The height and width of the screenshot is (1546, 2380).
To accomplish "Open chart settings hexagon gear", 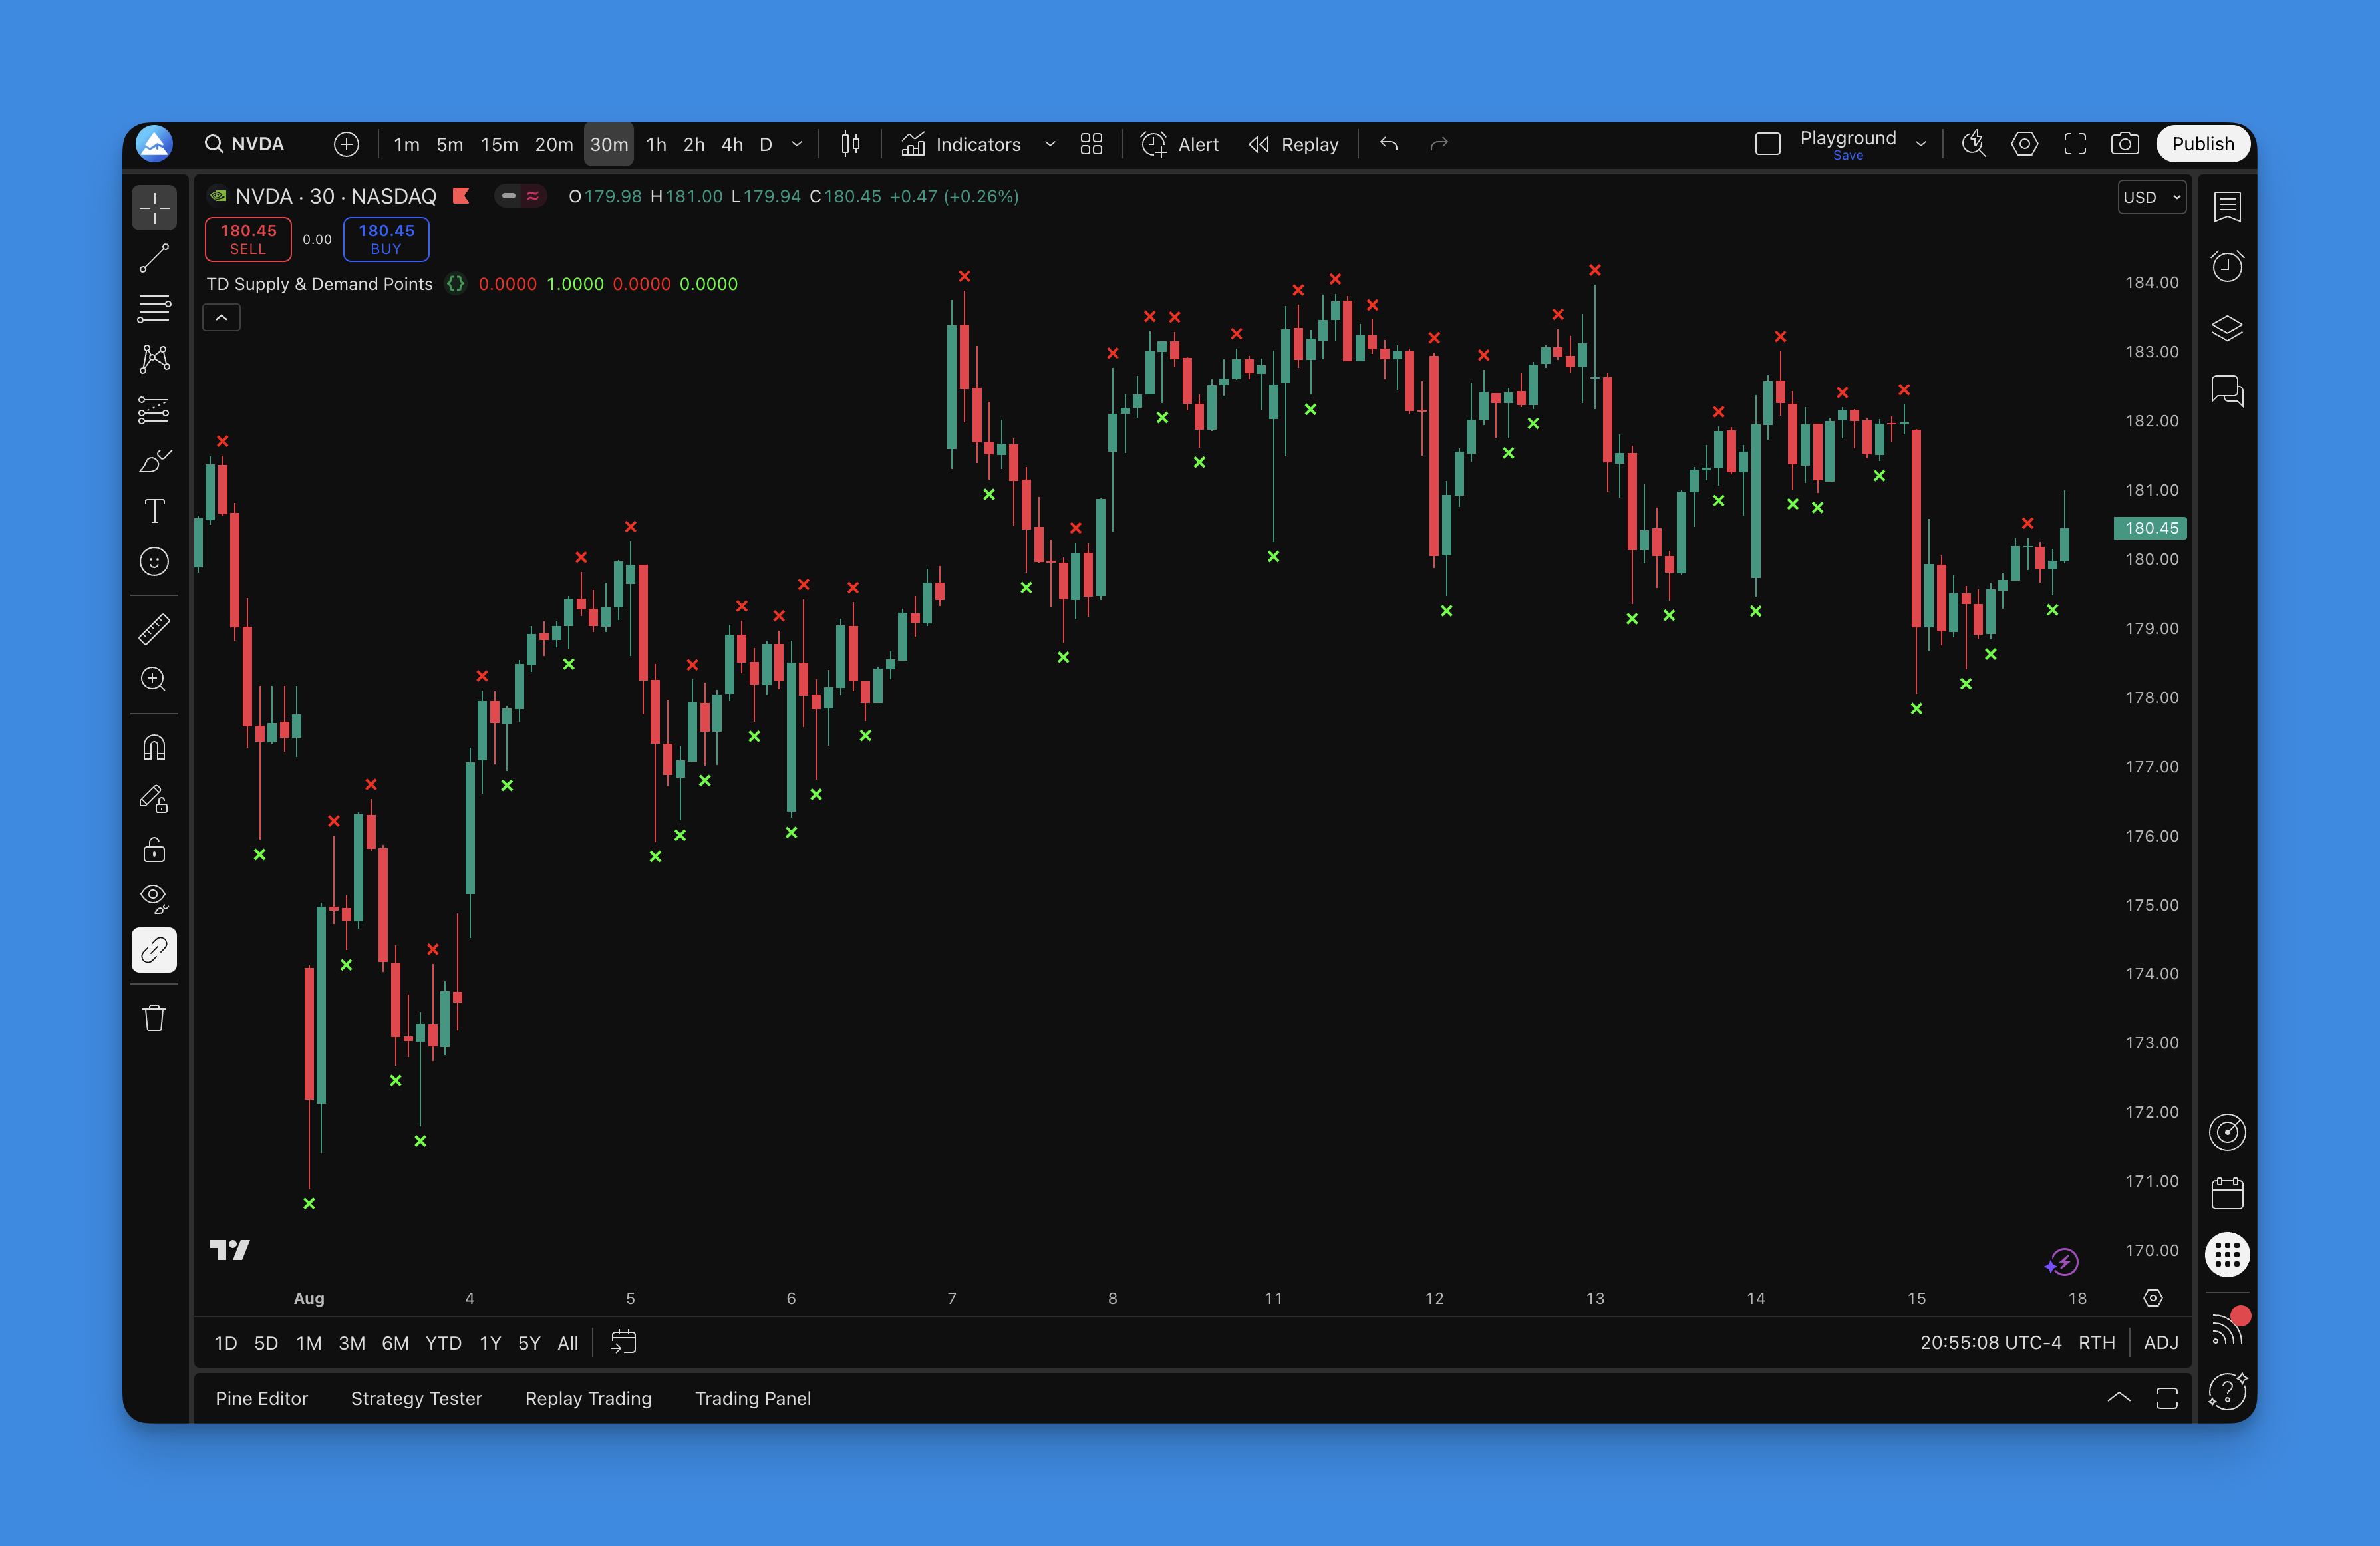I will tap(2024, 144).
